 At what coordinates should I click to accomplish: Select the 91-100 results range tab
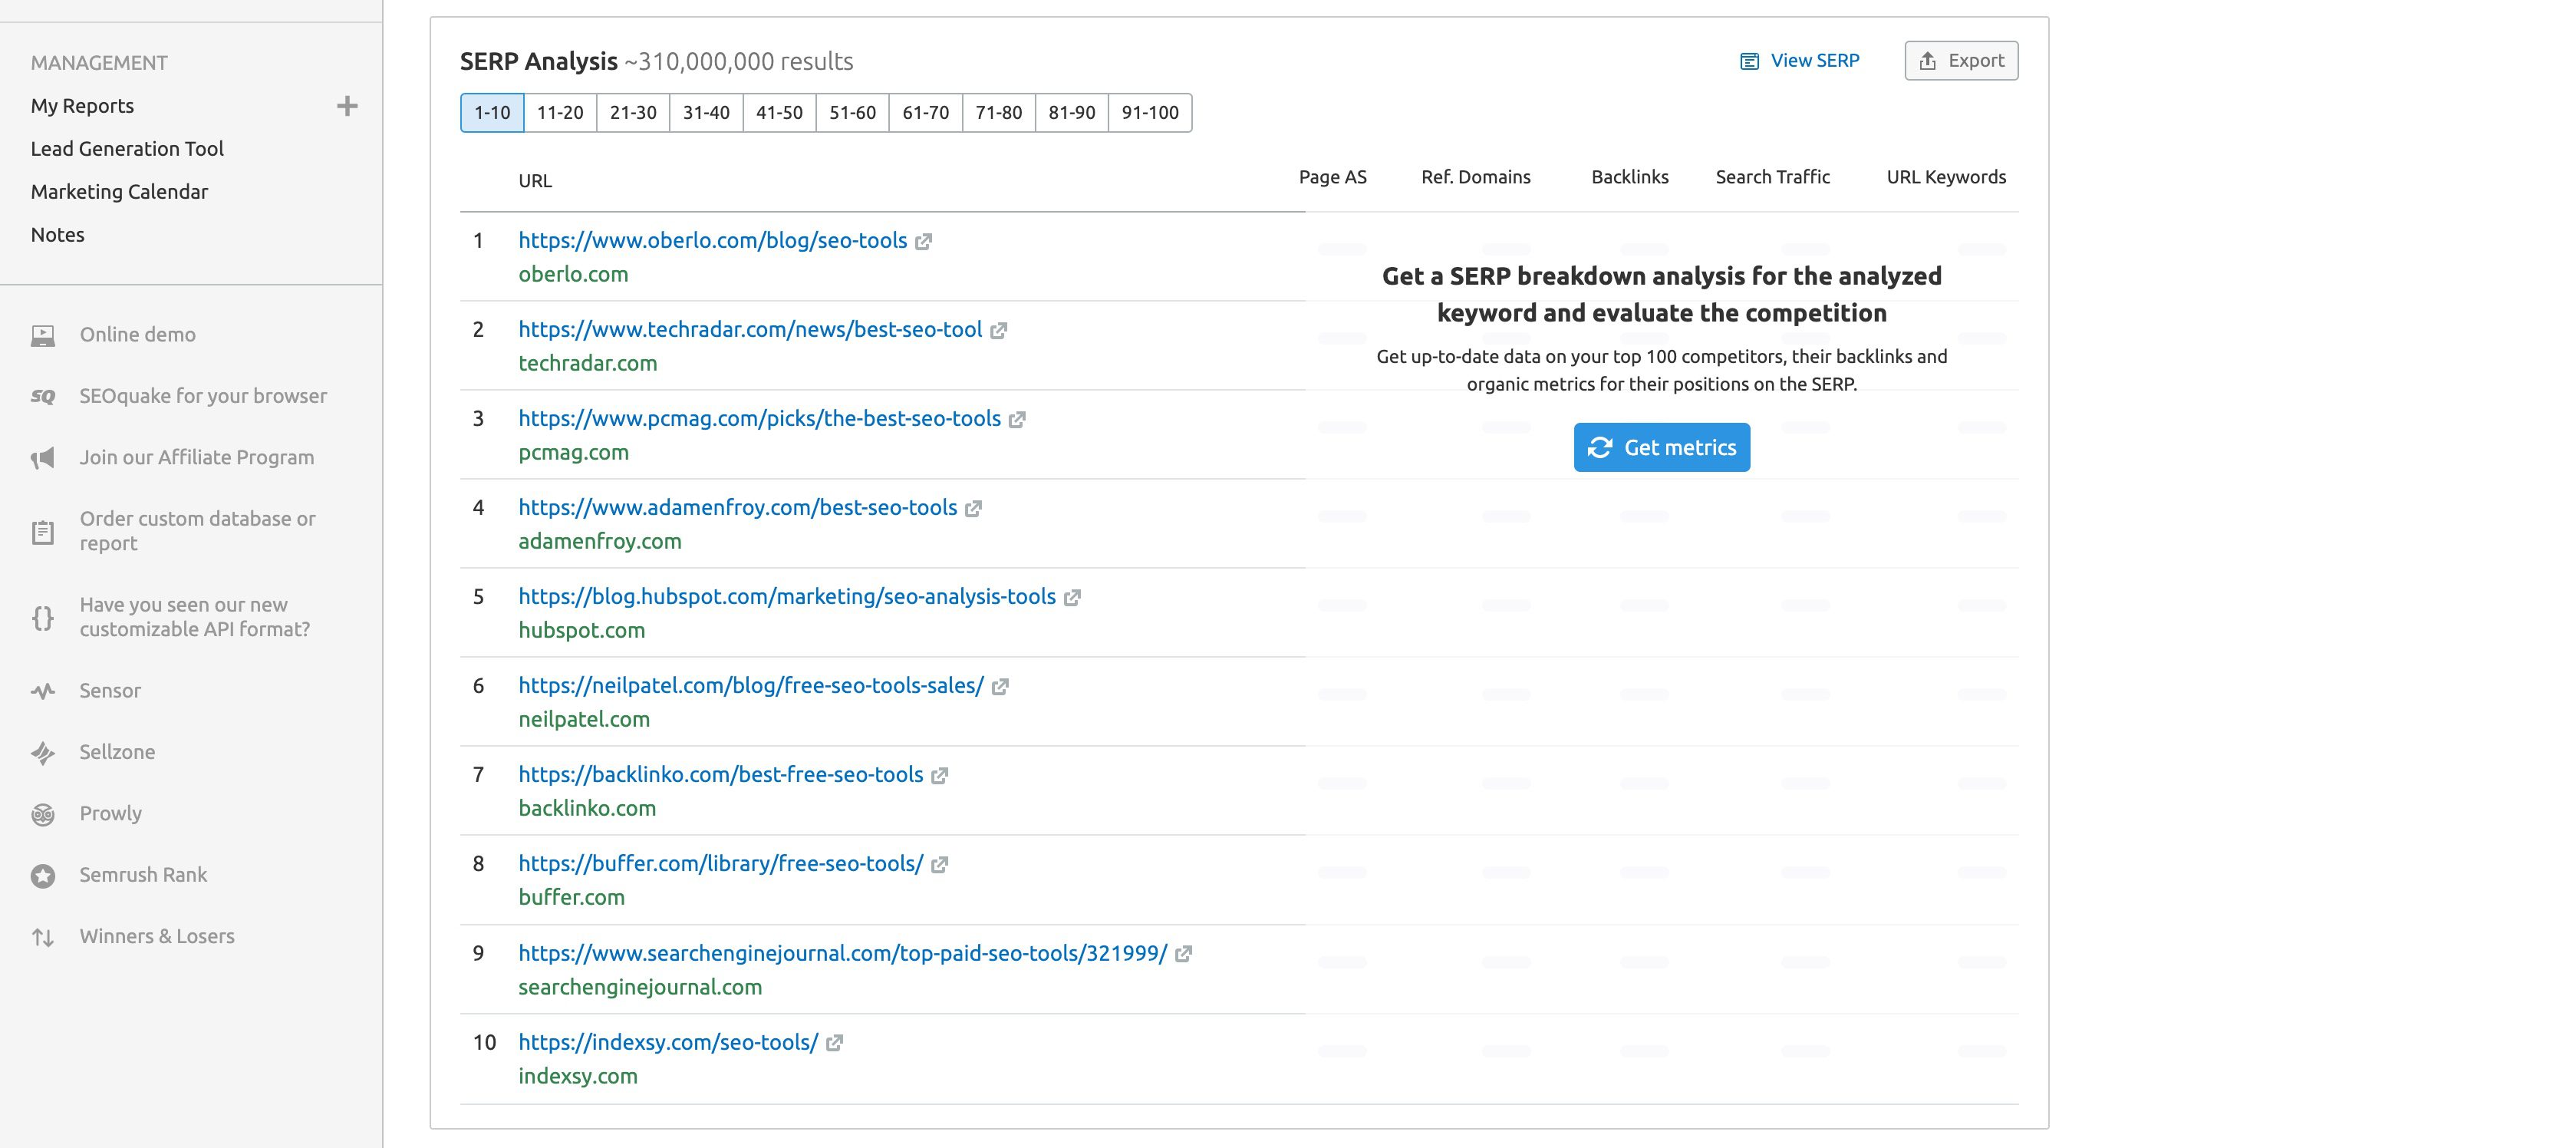pyautogui.click(x=1150, y=113)
